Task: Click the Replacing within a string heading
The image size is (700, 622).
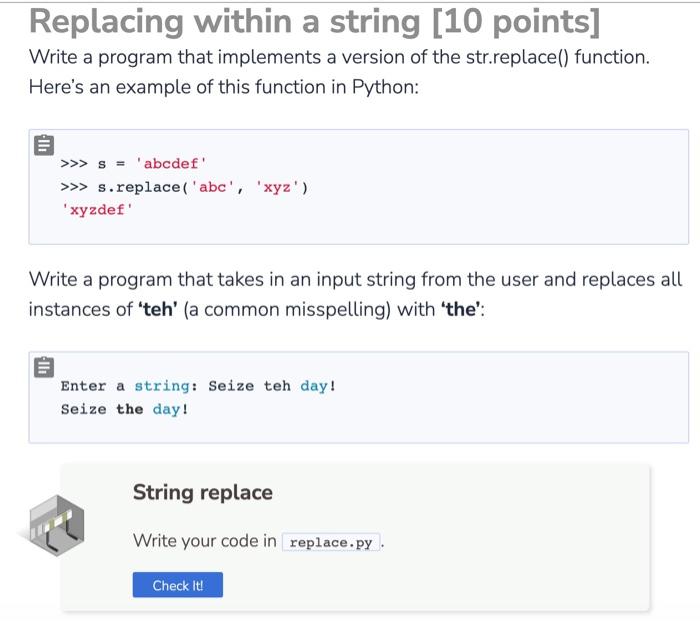Action: click(x=315, y=21)
